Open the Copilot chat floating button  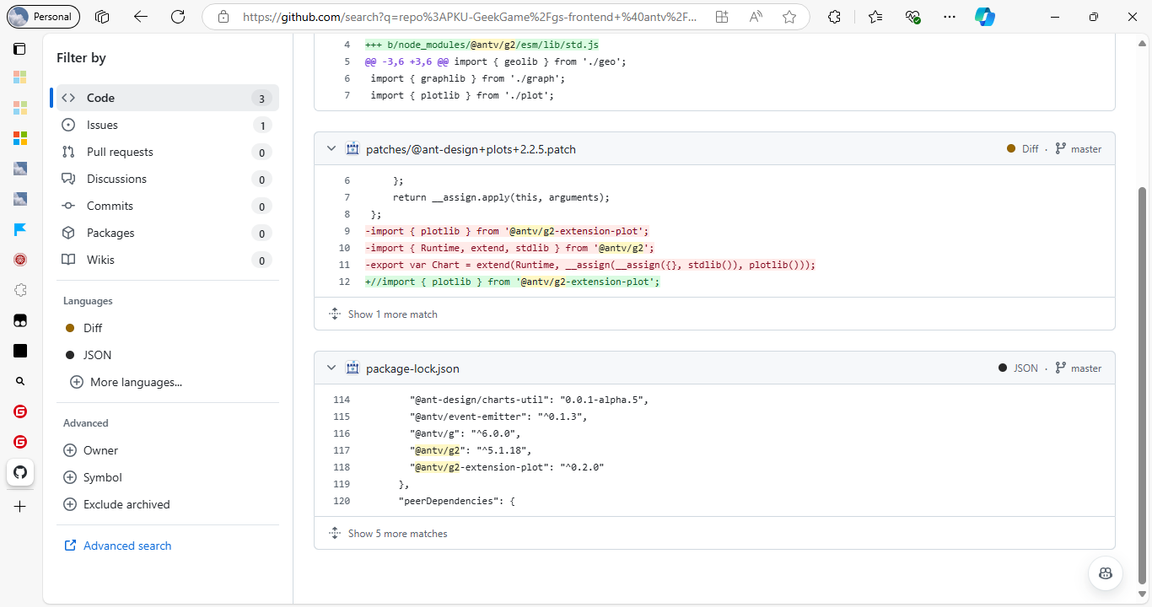click(1105, 573)
